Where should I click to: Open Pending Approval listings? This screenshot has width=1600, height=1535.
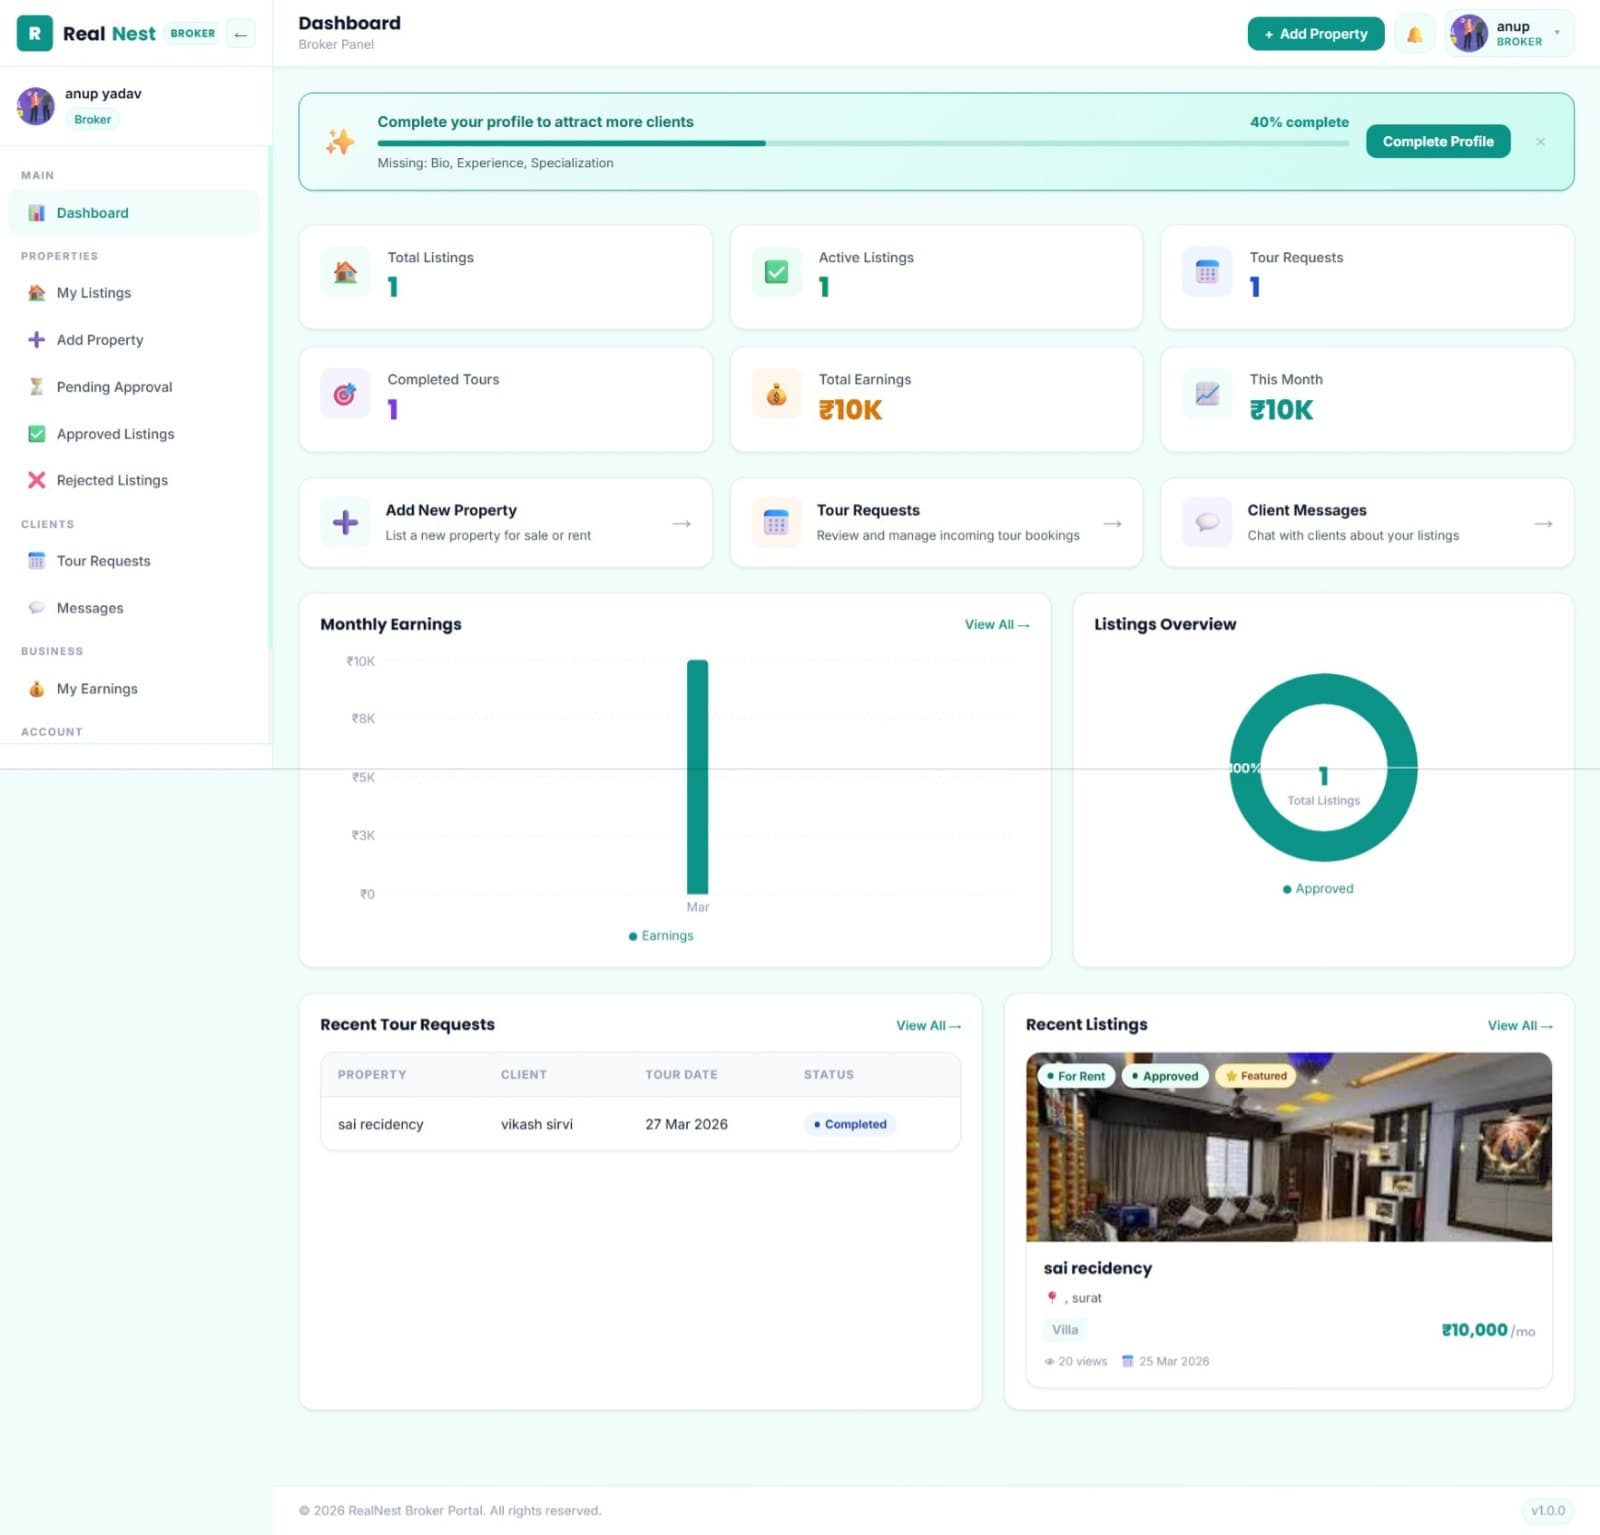[134, 387]
